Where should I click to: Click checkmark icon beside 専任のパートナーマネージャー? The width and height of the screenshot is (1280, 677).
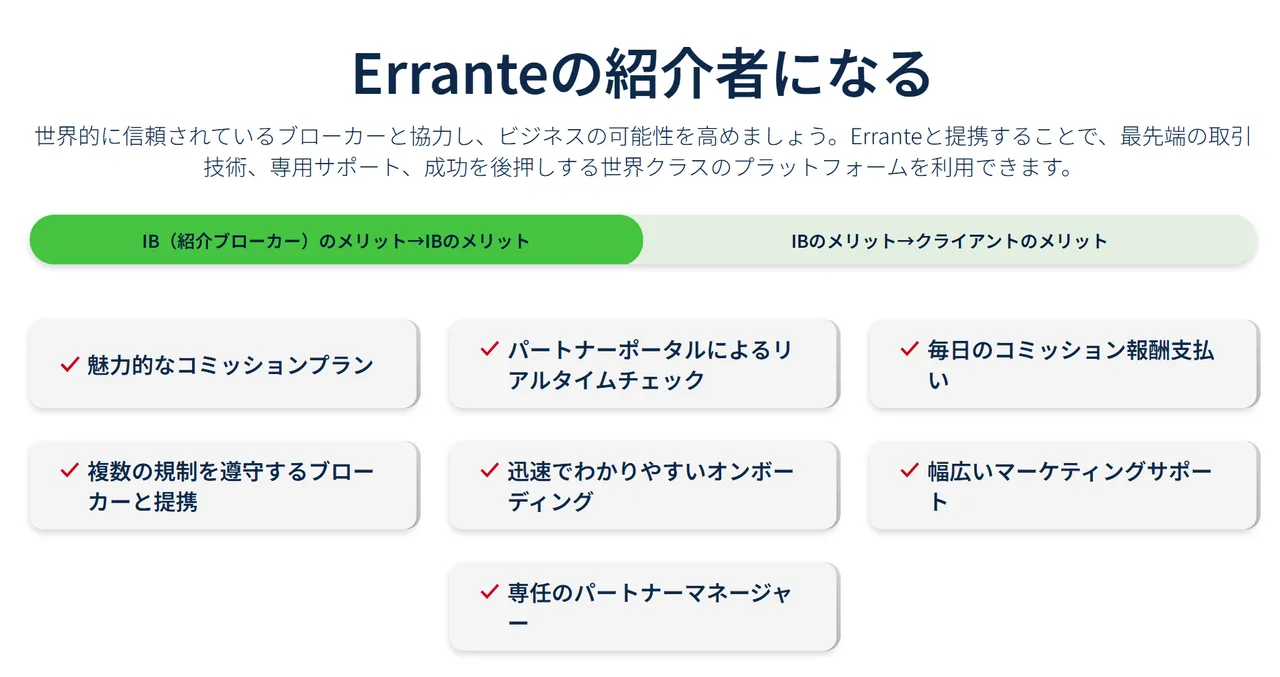(489, 592)
